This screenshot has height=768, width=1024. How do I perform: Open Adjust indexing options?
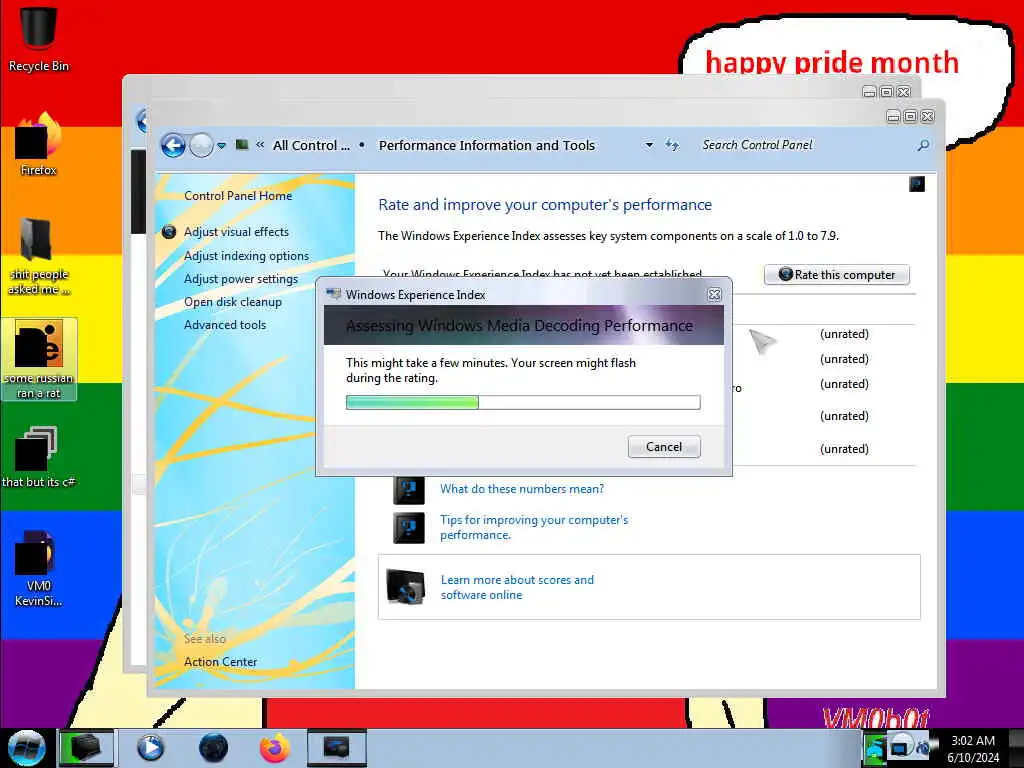[246, 256]
